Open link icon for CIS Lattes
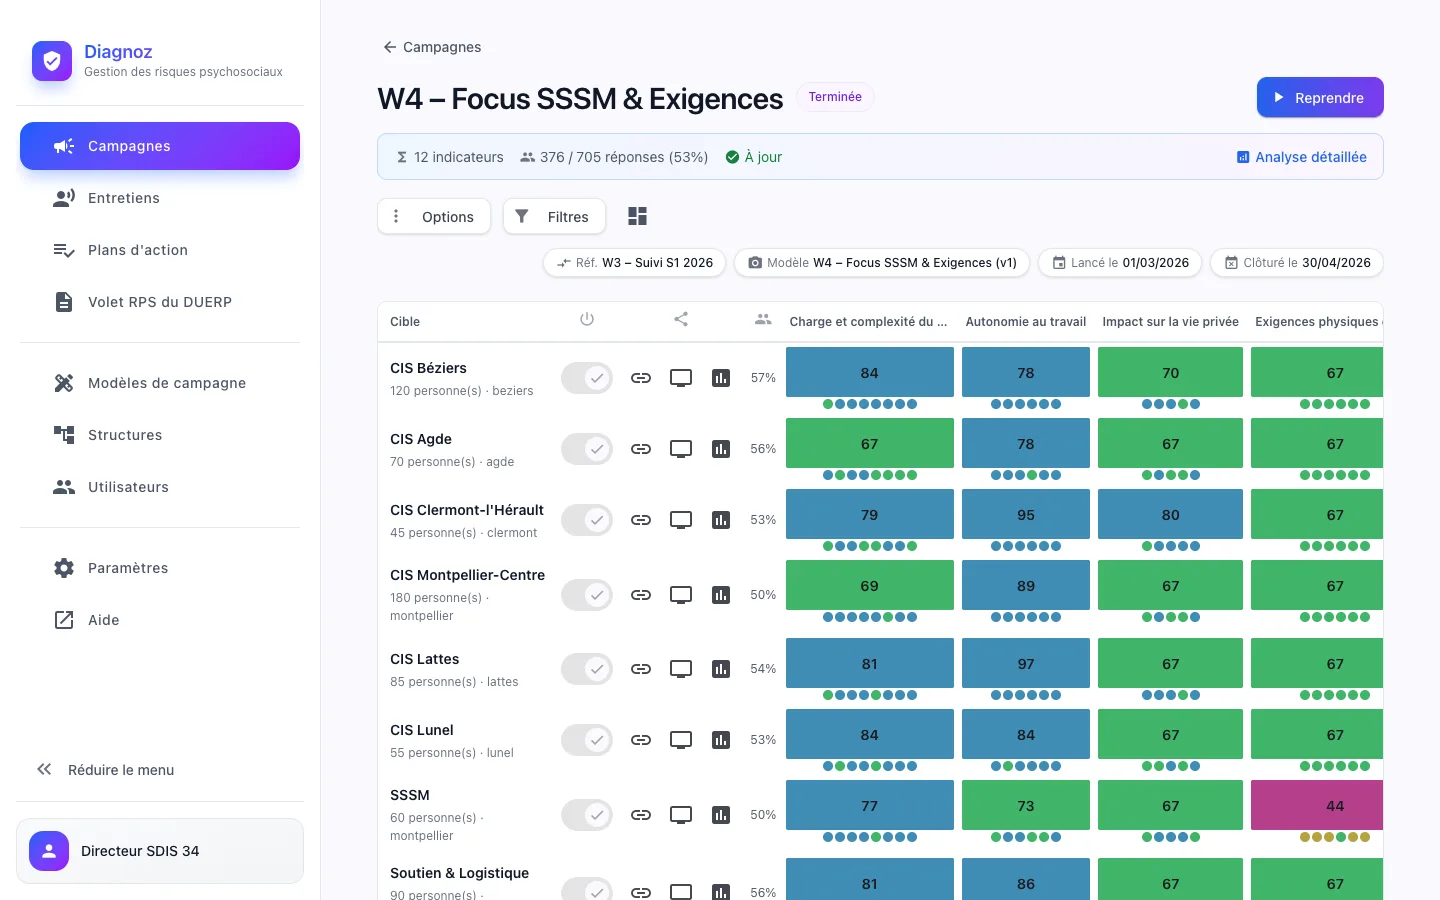Image resolution: width=1440 pixels, height=900 pixels. pyautogui.click(x=641, y=669)
